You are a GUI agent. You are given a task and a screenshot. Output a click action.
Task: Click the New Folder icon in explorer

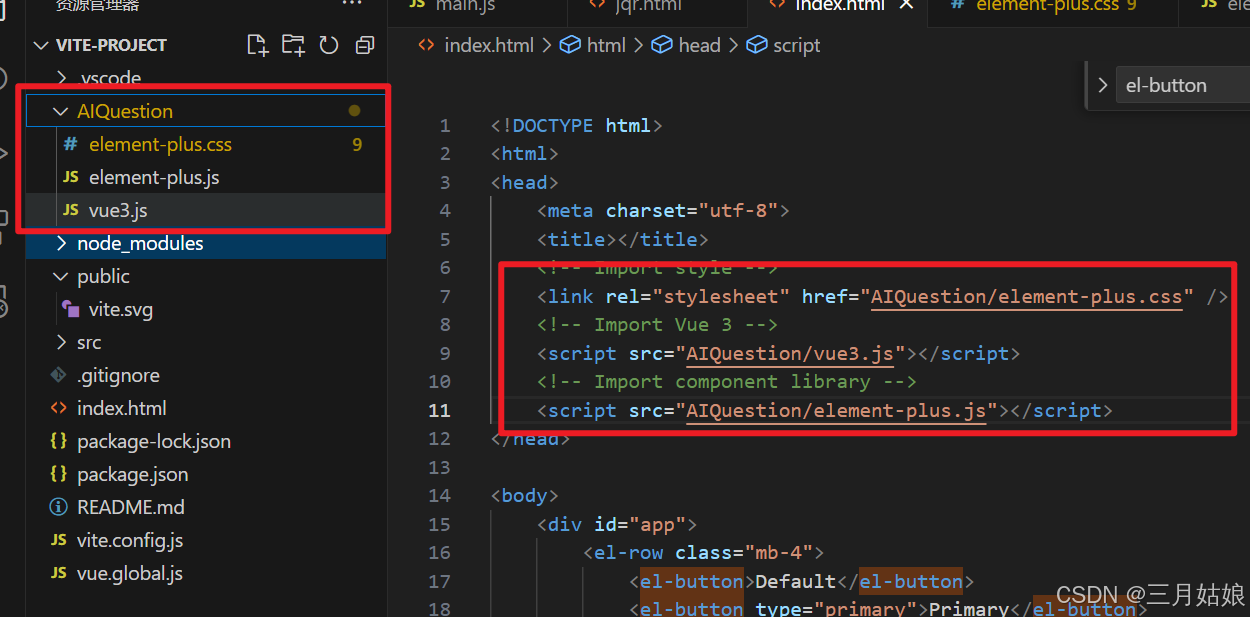point(293,45)
